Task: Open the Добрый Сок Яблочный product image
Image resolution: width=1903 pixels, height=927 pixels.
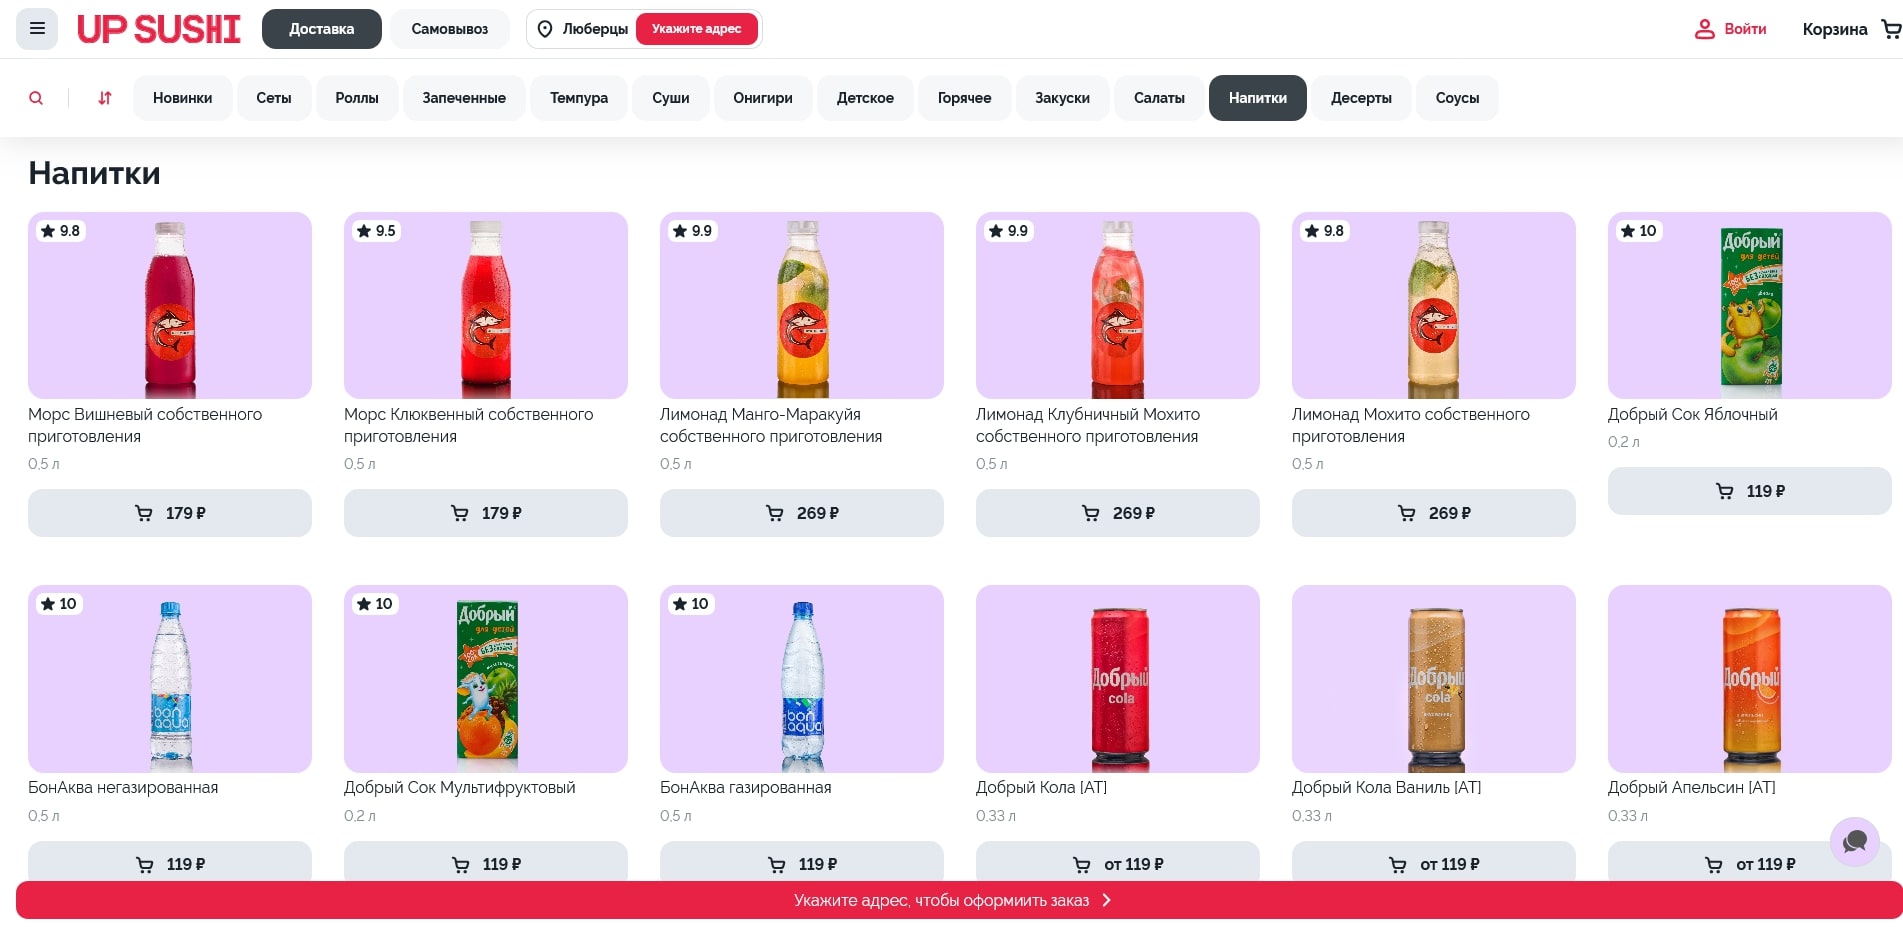Action: click(1749, 306)
